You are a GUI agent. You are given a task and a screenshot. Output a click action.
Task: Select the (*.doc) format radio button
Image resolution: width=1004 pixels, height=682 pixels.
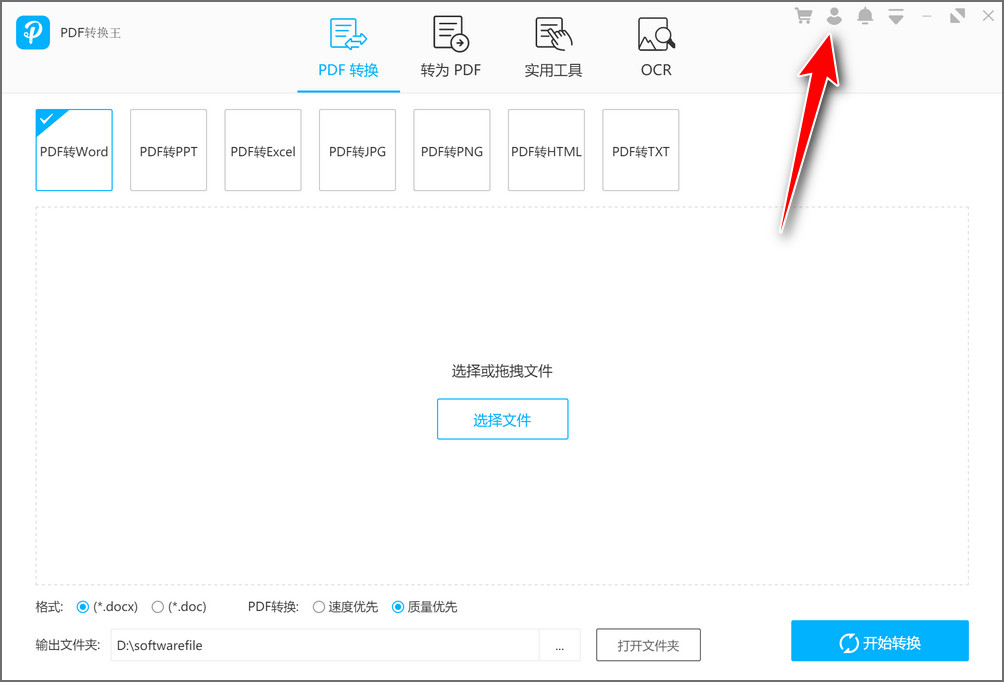pos(158,607)
